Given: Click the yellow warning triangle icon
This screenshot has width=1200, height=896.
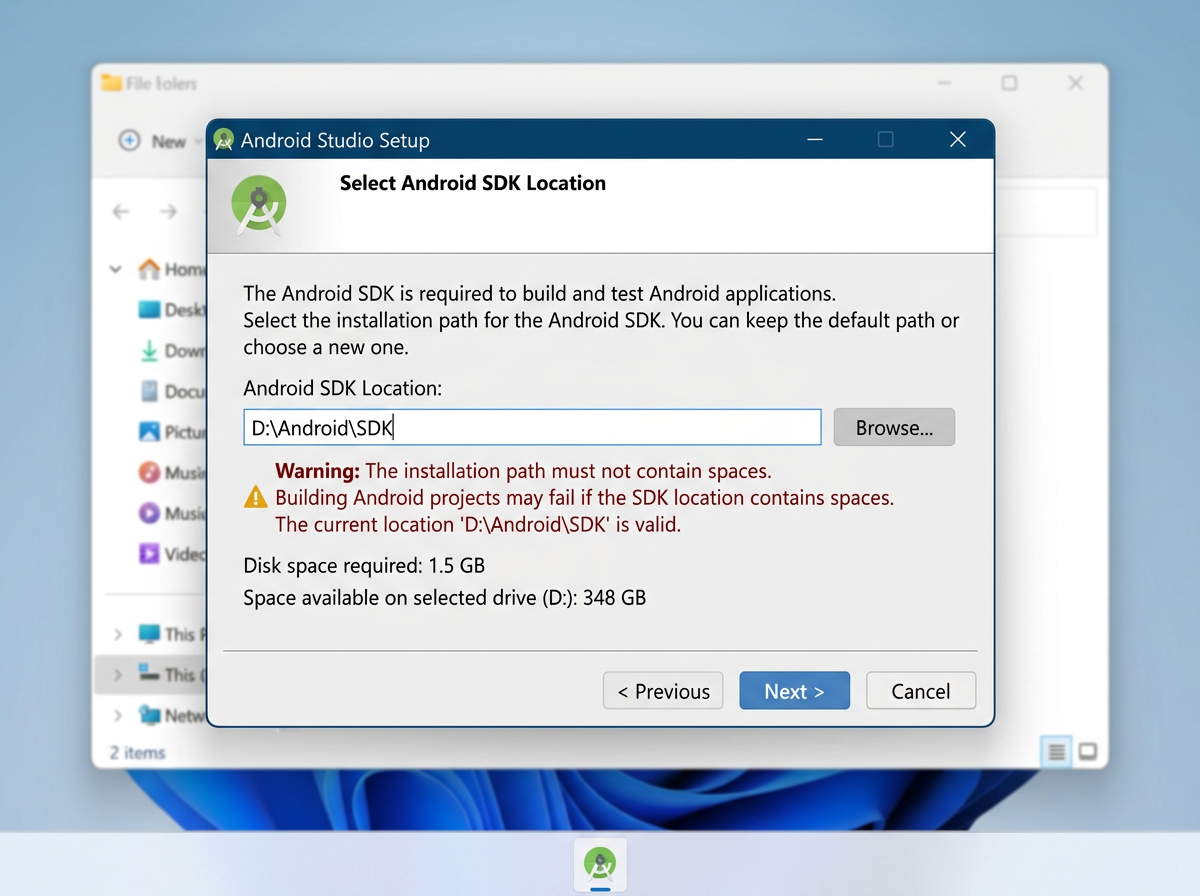Looking at the screenshot, I should pyautogui.click(x=256, y=497).
